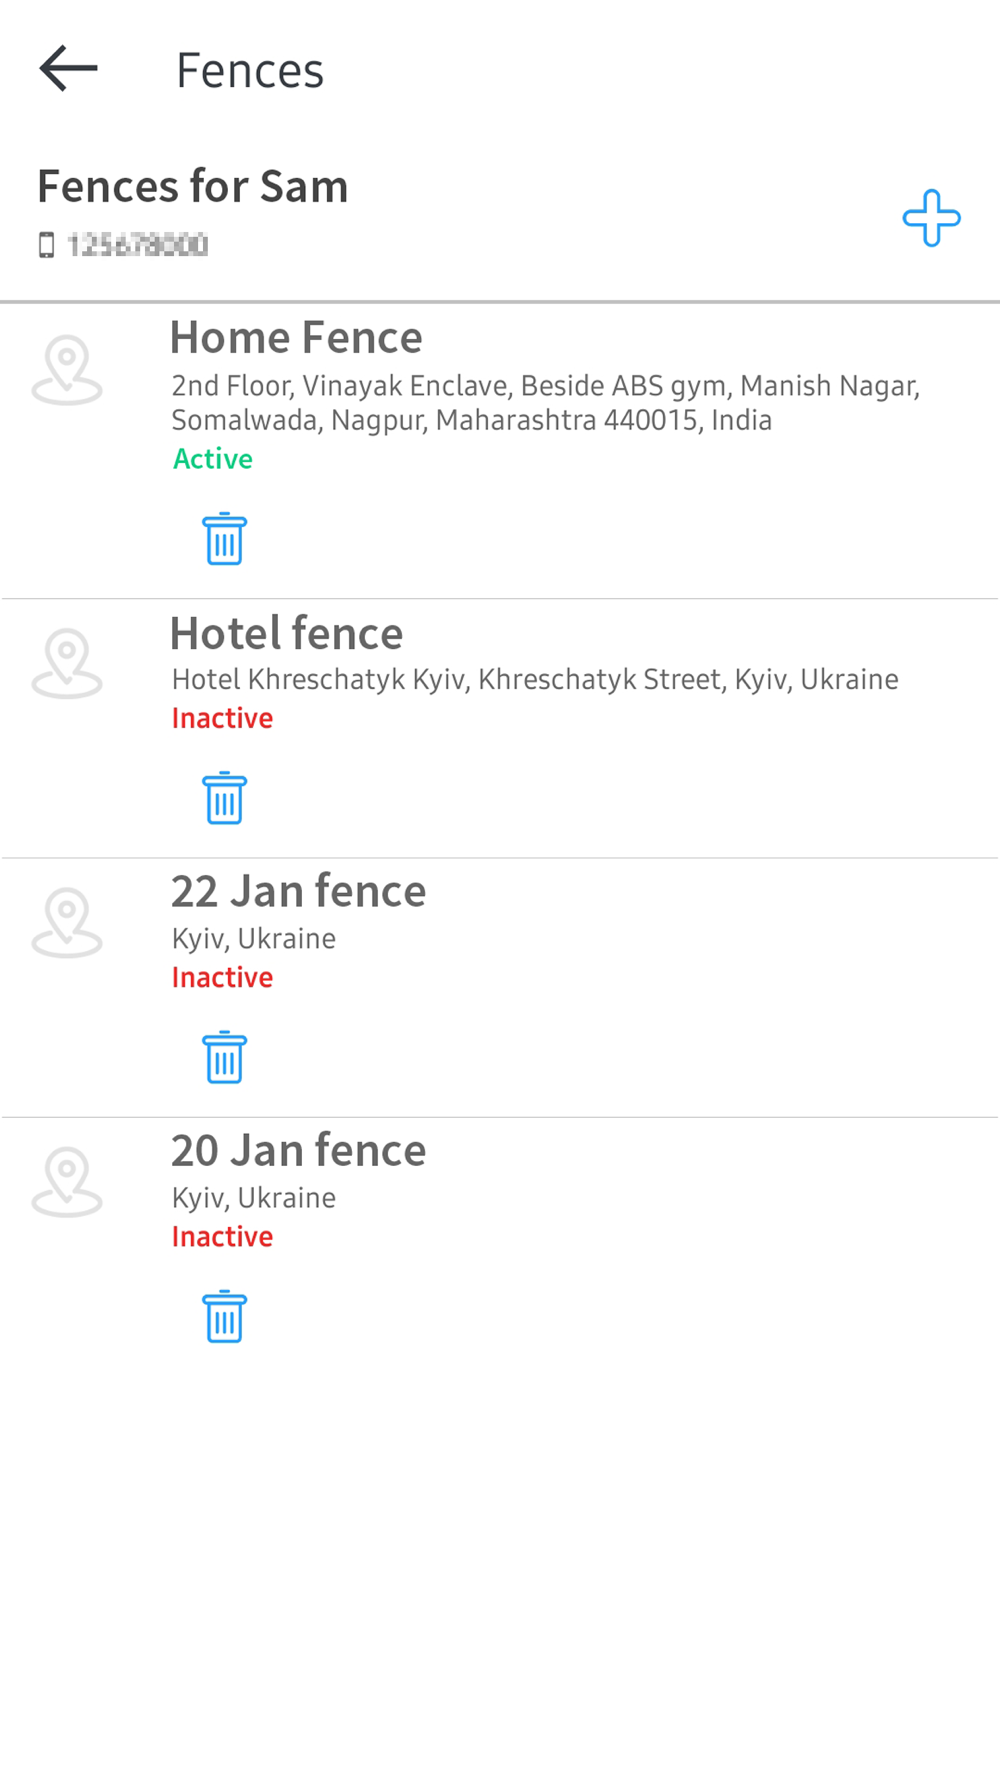1000x1778 pixels.
Task: Delete the Home Fence entry
Action: point(224,539)
